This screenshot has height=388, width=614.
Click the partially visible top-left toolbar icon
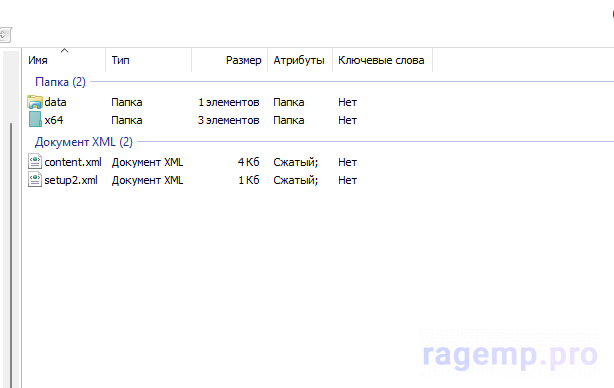[5, 35]
